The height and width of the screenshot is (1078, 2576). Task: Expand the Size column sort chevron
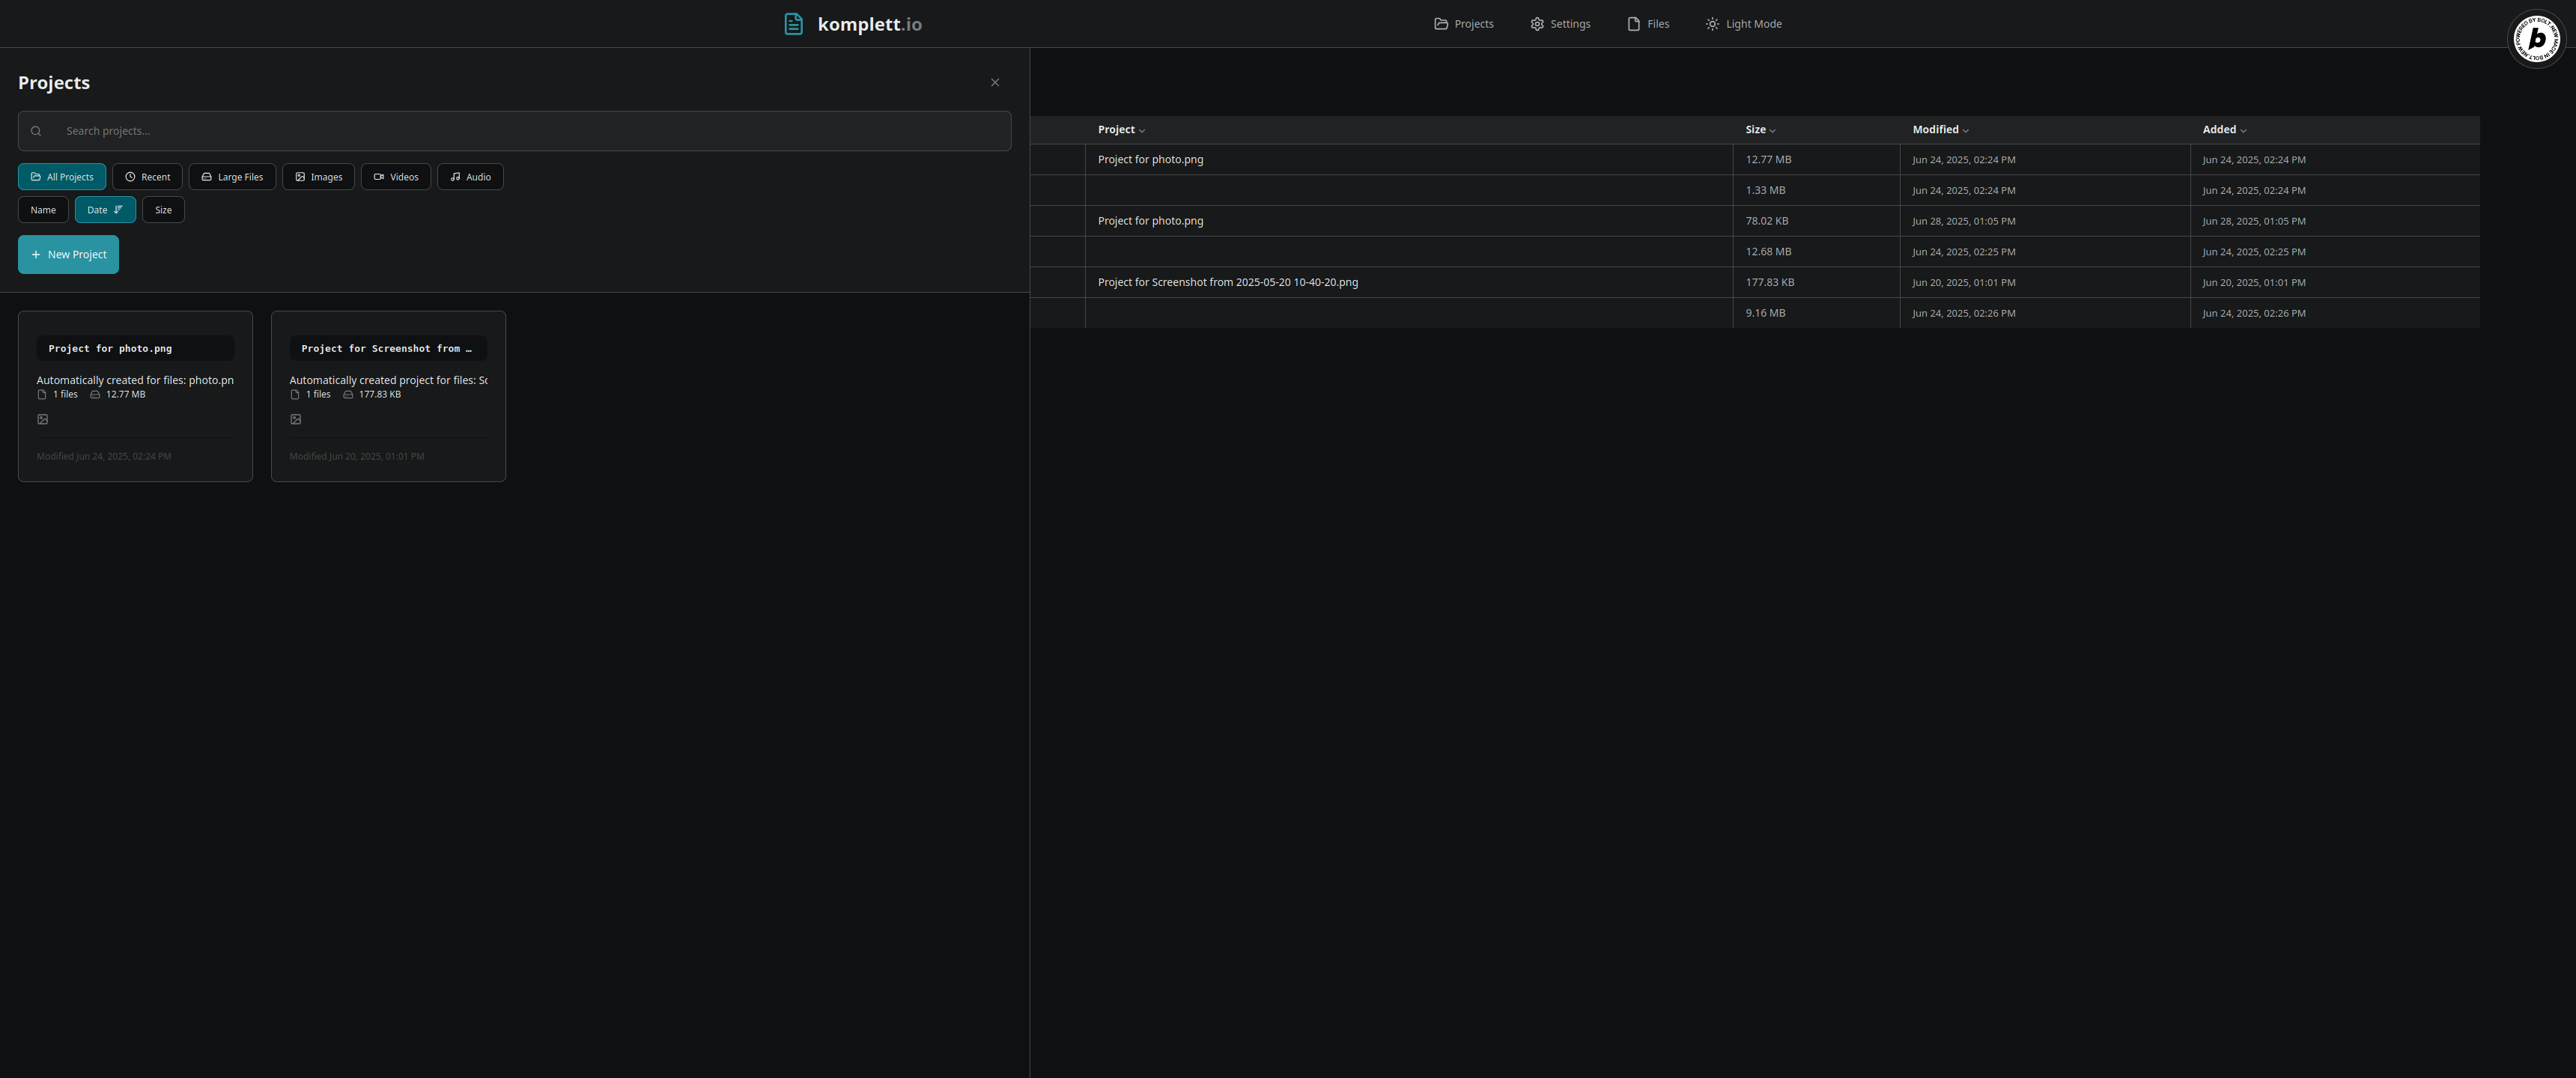click(x=1772, y=131)
